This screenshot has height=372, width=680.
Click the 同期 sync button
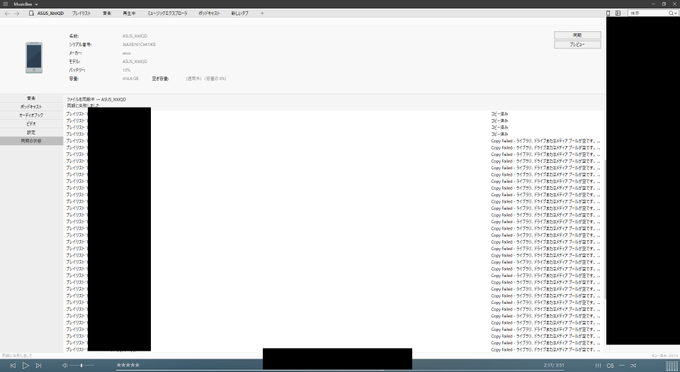pyautogui.click(x=577, y=35)
